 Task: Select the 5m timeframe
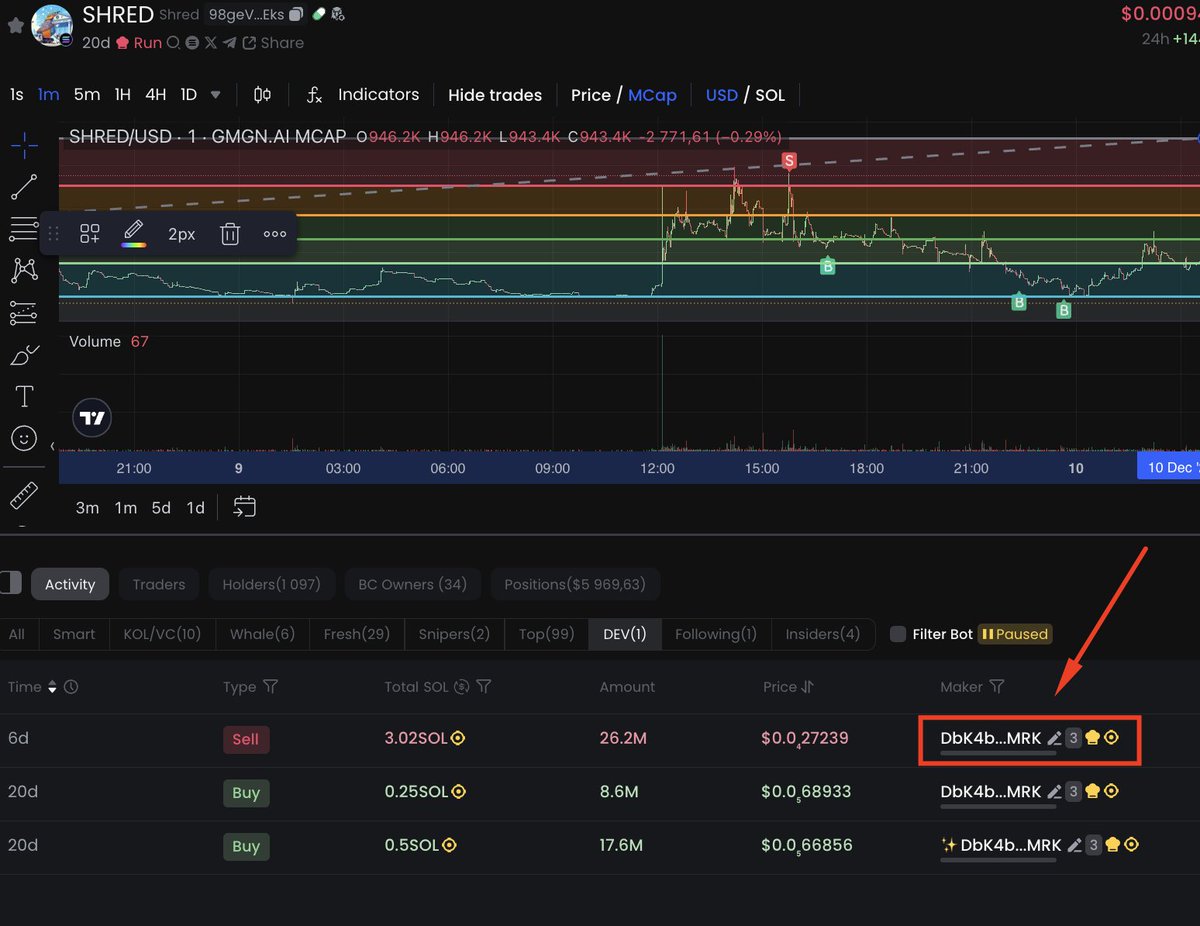coord(87,95)
